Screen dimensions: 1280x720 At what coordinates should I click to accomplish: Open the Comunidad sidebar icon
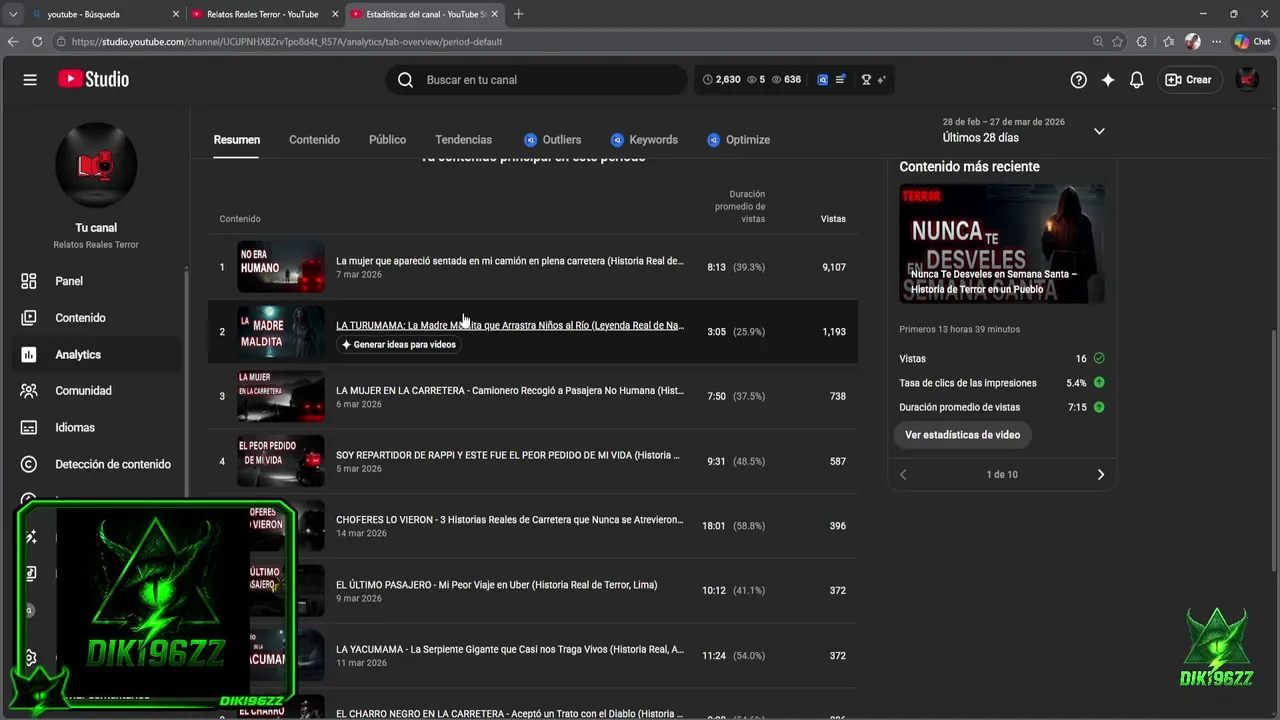[x=29, y=391]
